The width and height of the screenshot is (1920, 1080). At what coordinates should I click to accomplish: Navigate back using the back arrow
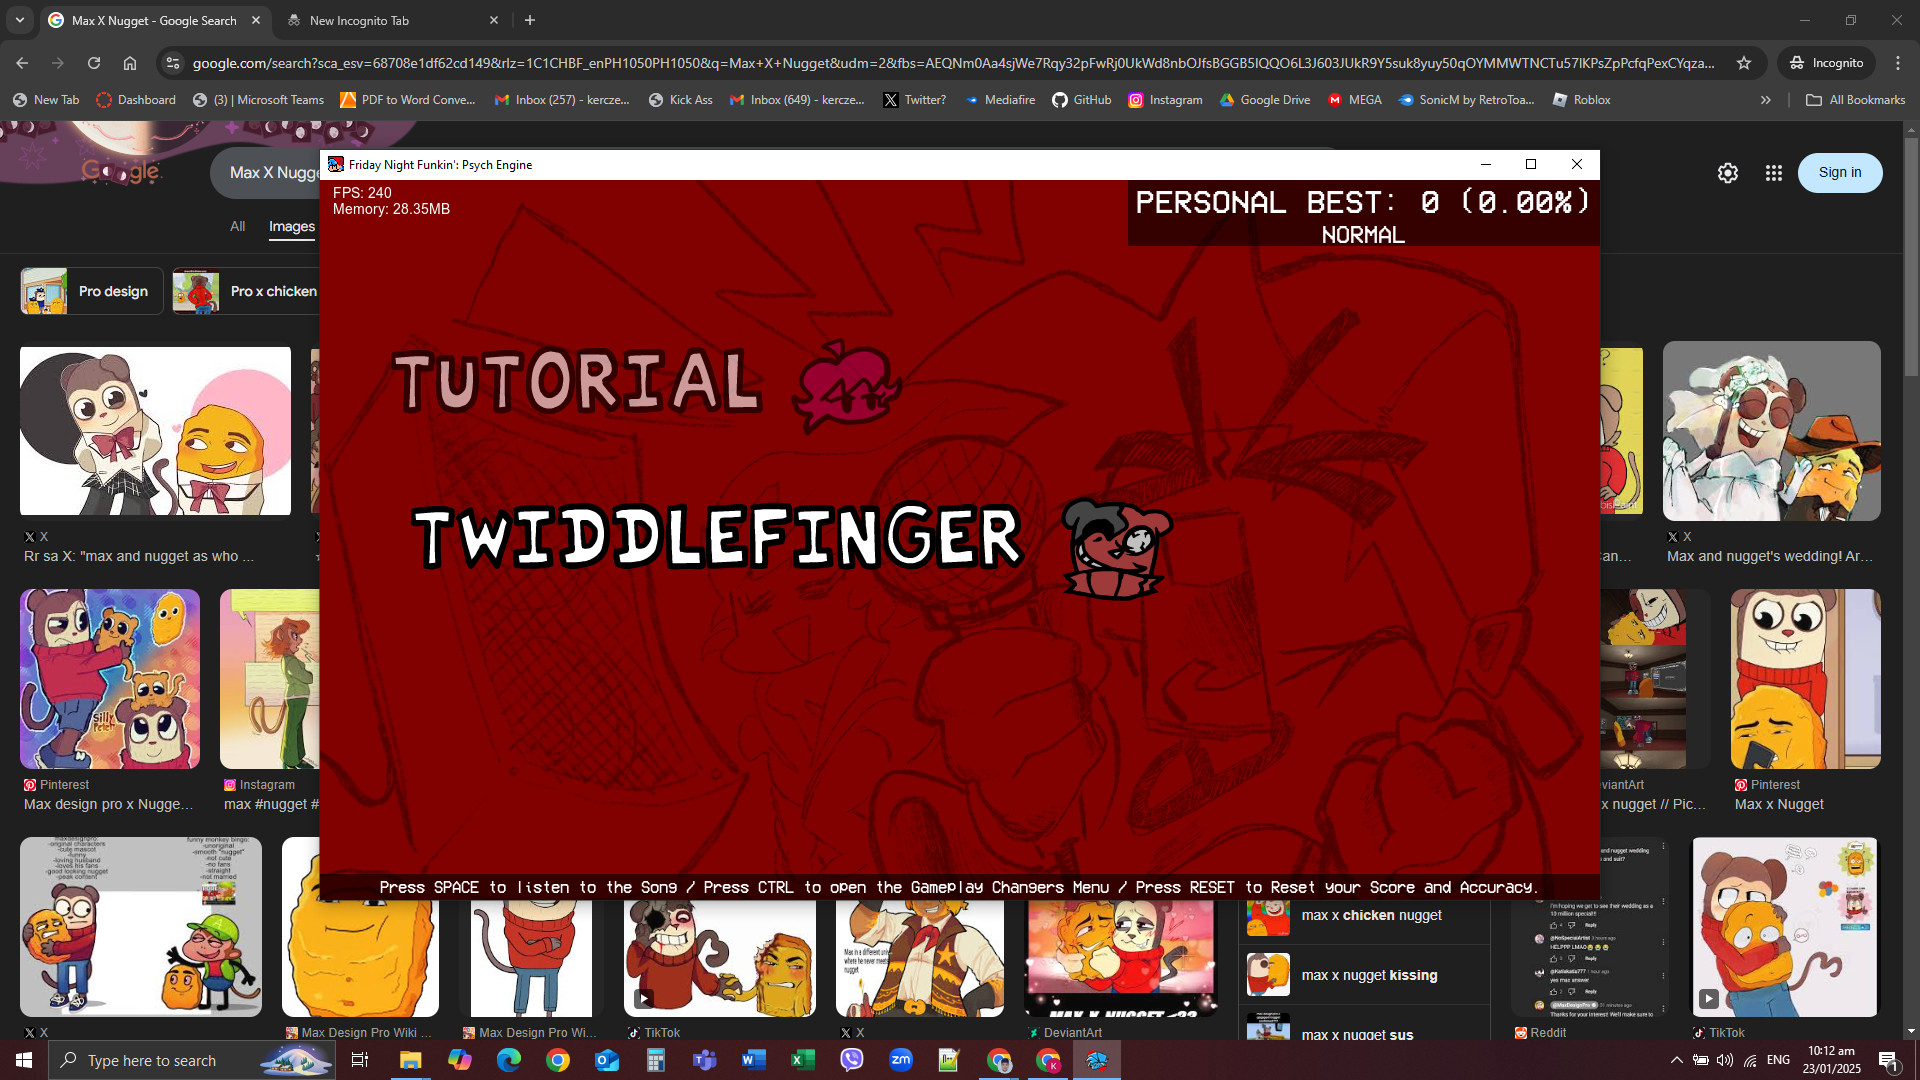21,62
